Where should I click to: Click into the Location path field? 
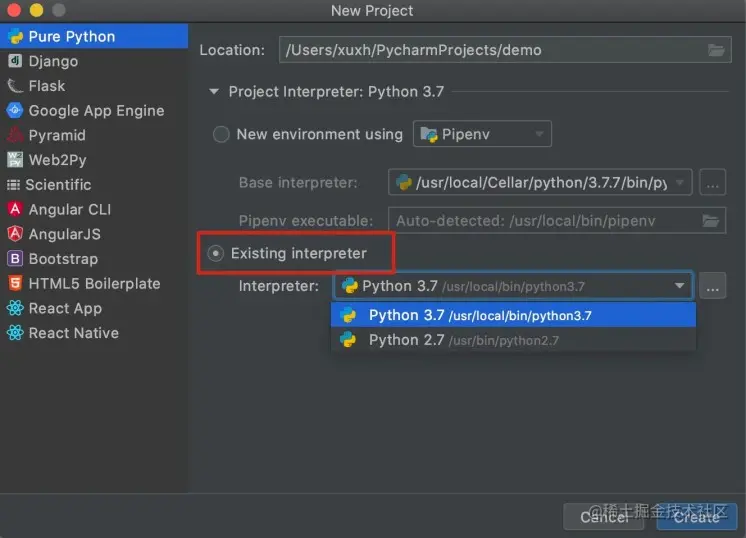(504, 50)
